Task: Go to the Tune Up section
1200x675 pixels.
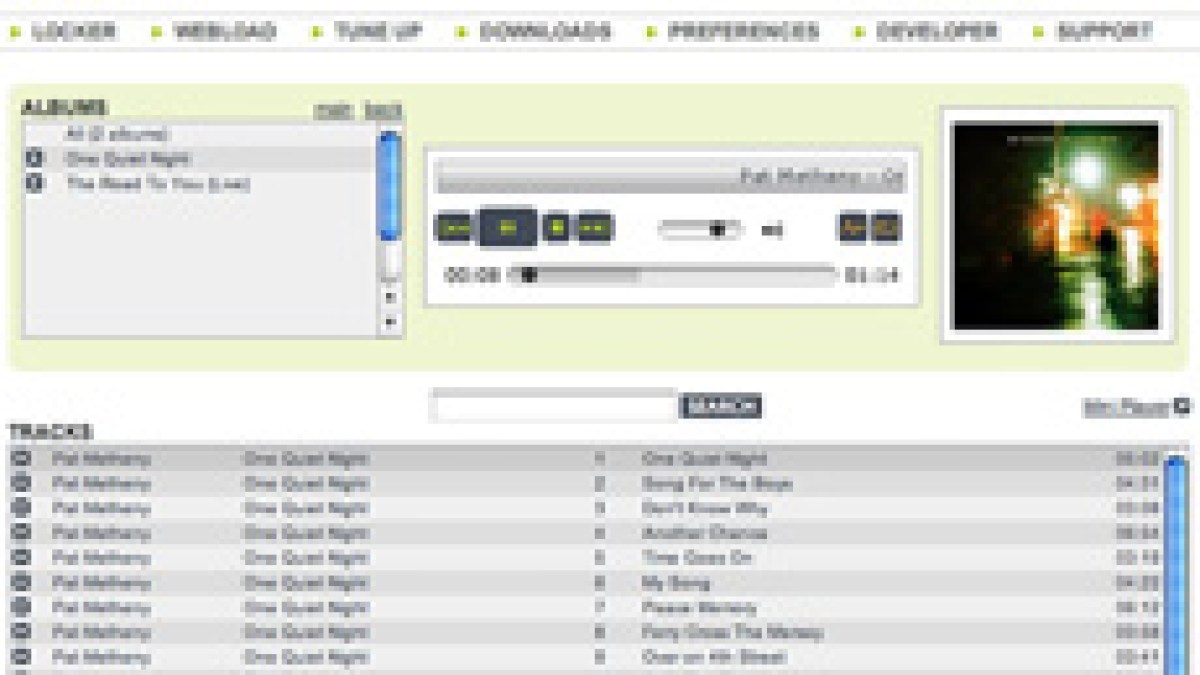Action: click(x=377, y=31)
